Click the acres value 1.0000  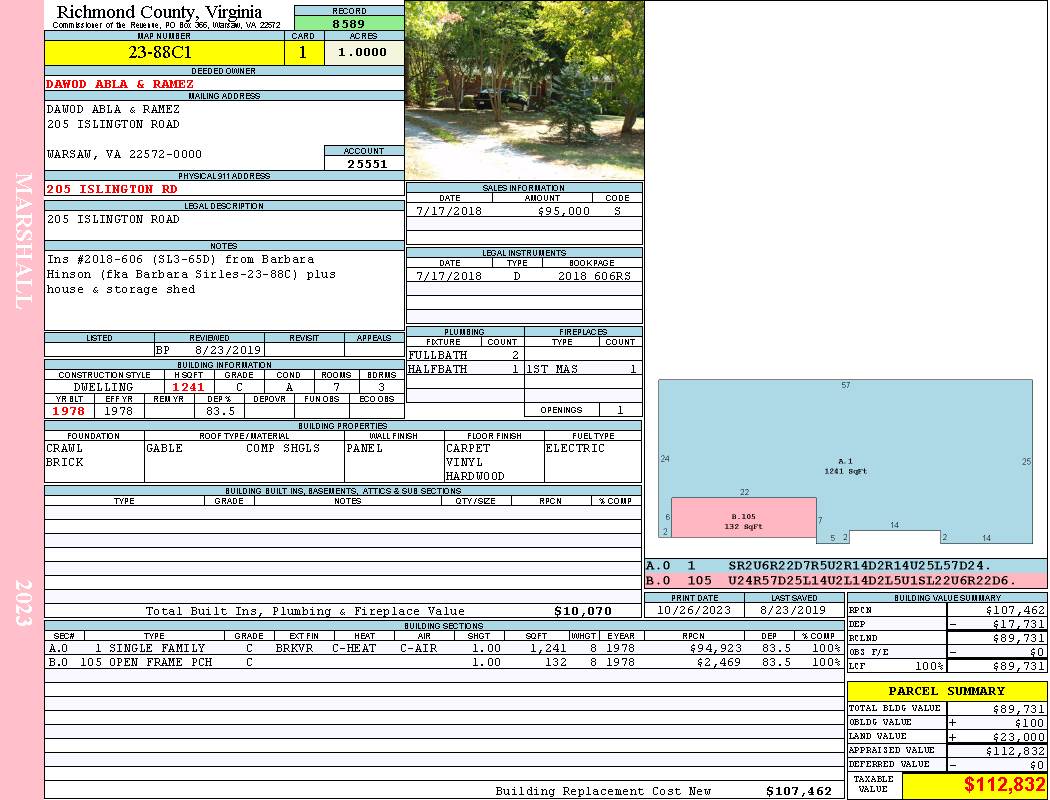click(362, 52)
